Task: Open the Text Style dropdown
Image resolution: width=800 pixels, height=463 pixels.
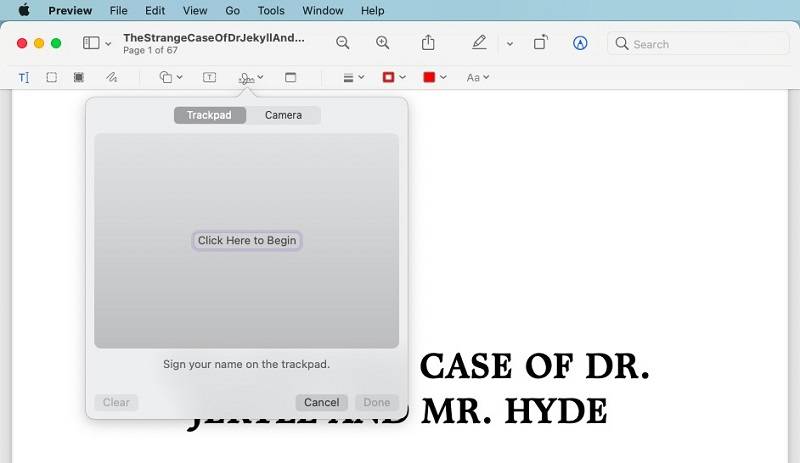Action: [x=478, y=77]
